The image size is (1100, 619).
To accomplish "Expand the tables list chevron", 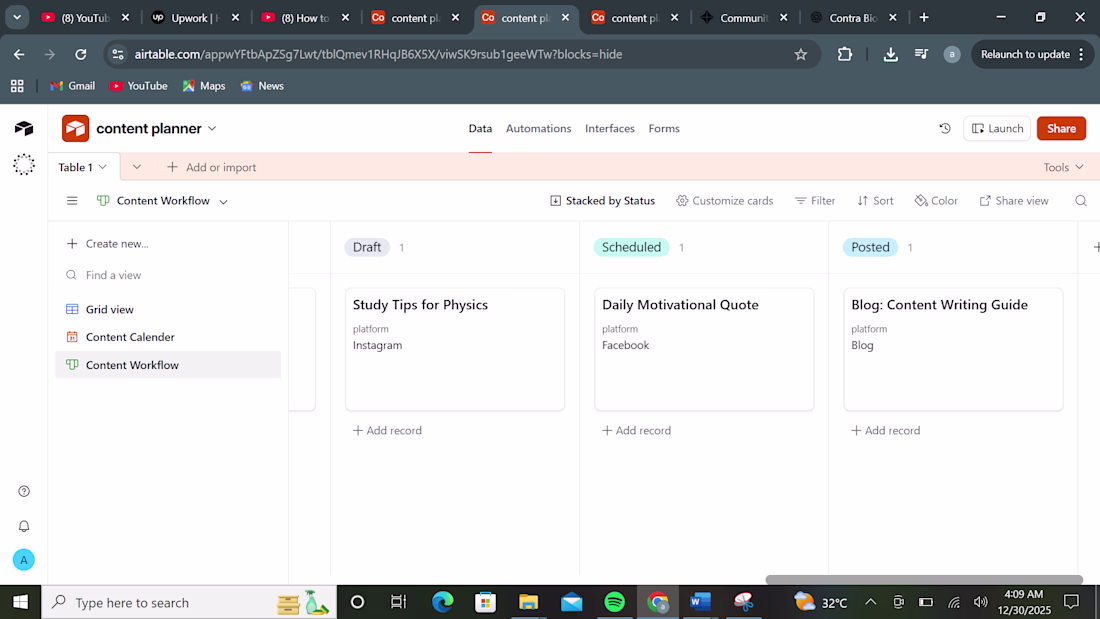I will click(x=137, y=167).
